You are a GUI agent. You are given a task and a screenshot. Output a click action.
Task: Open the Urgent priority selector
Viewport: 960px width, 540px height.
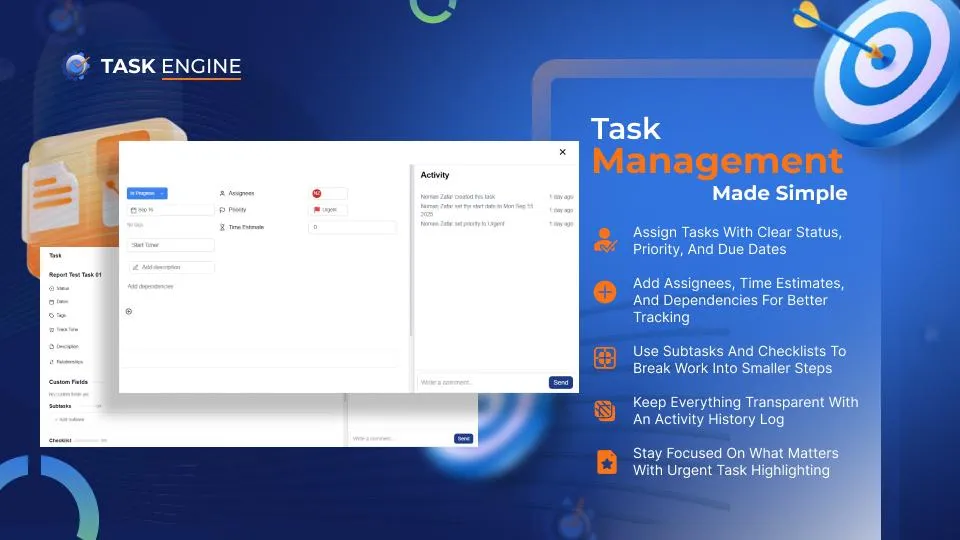(x=328, y=210)
